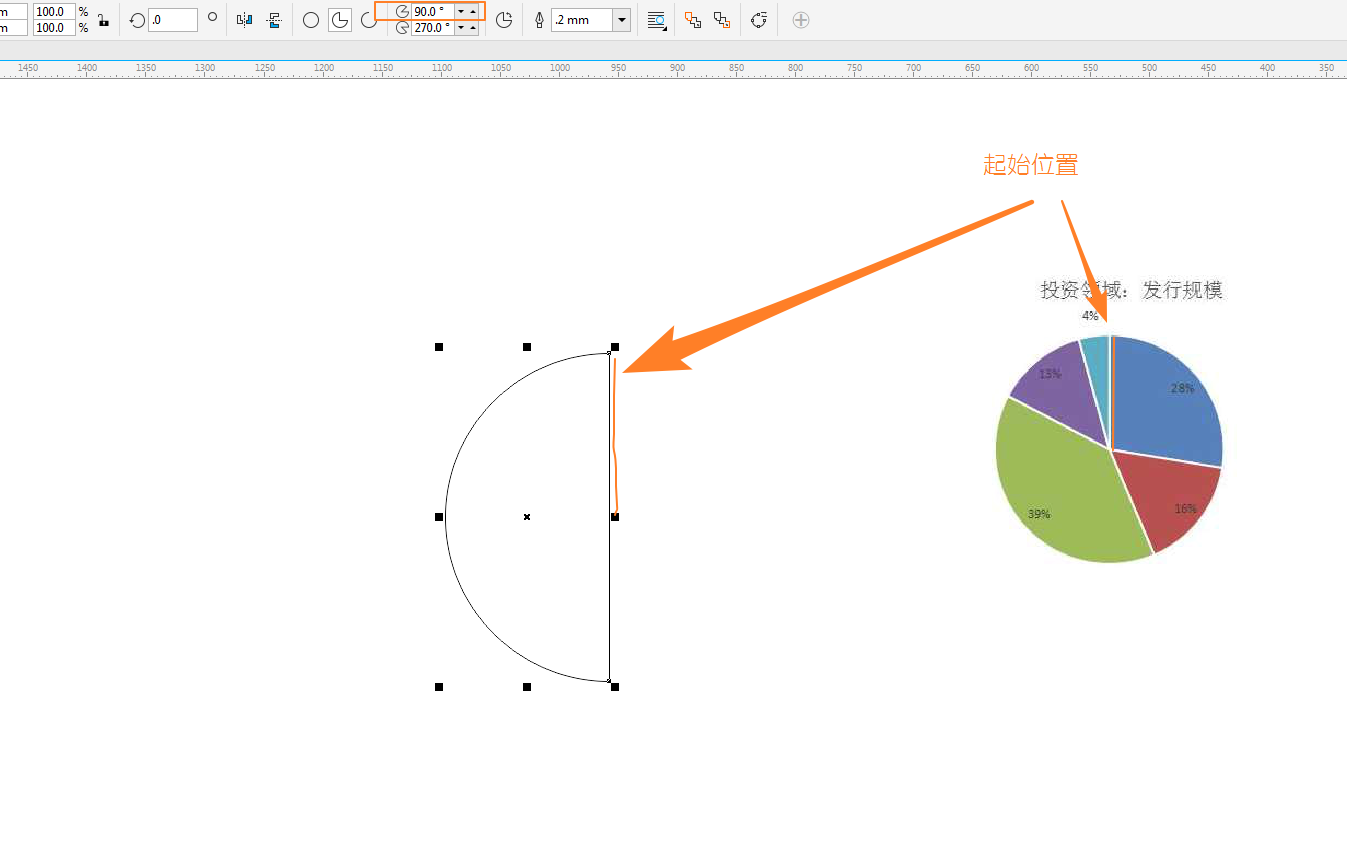Open the outline width dropdown
Viewport: 1347px width, 854px height.
tap(622, 20)
